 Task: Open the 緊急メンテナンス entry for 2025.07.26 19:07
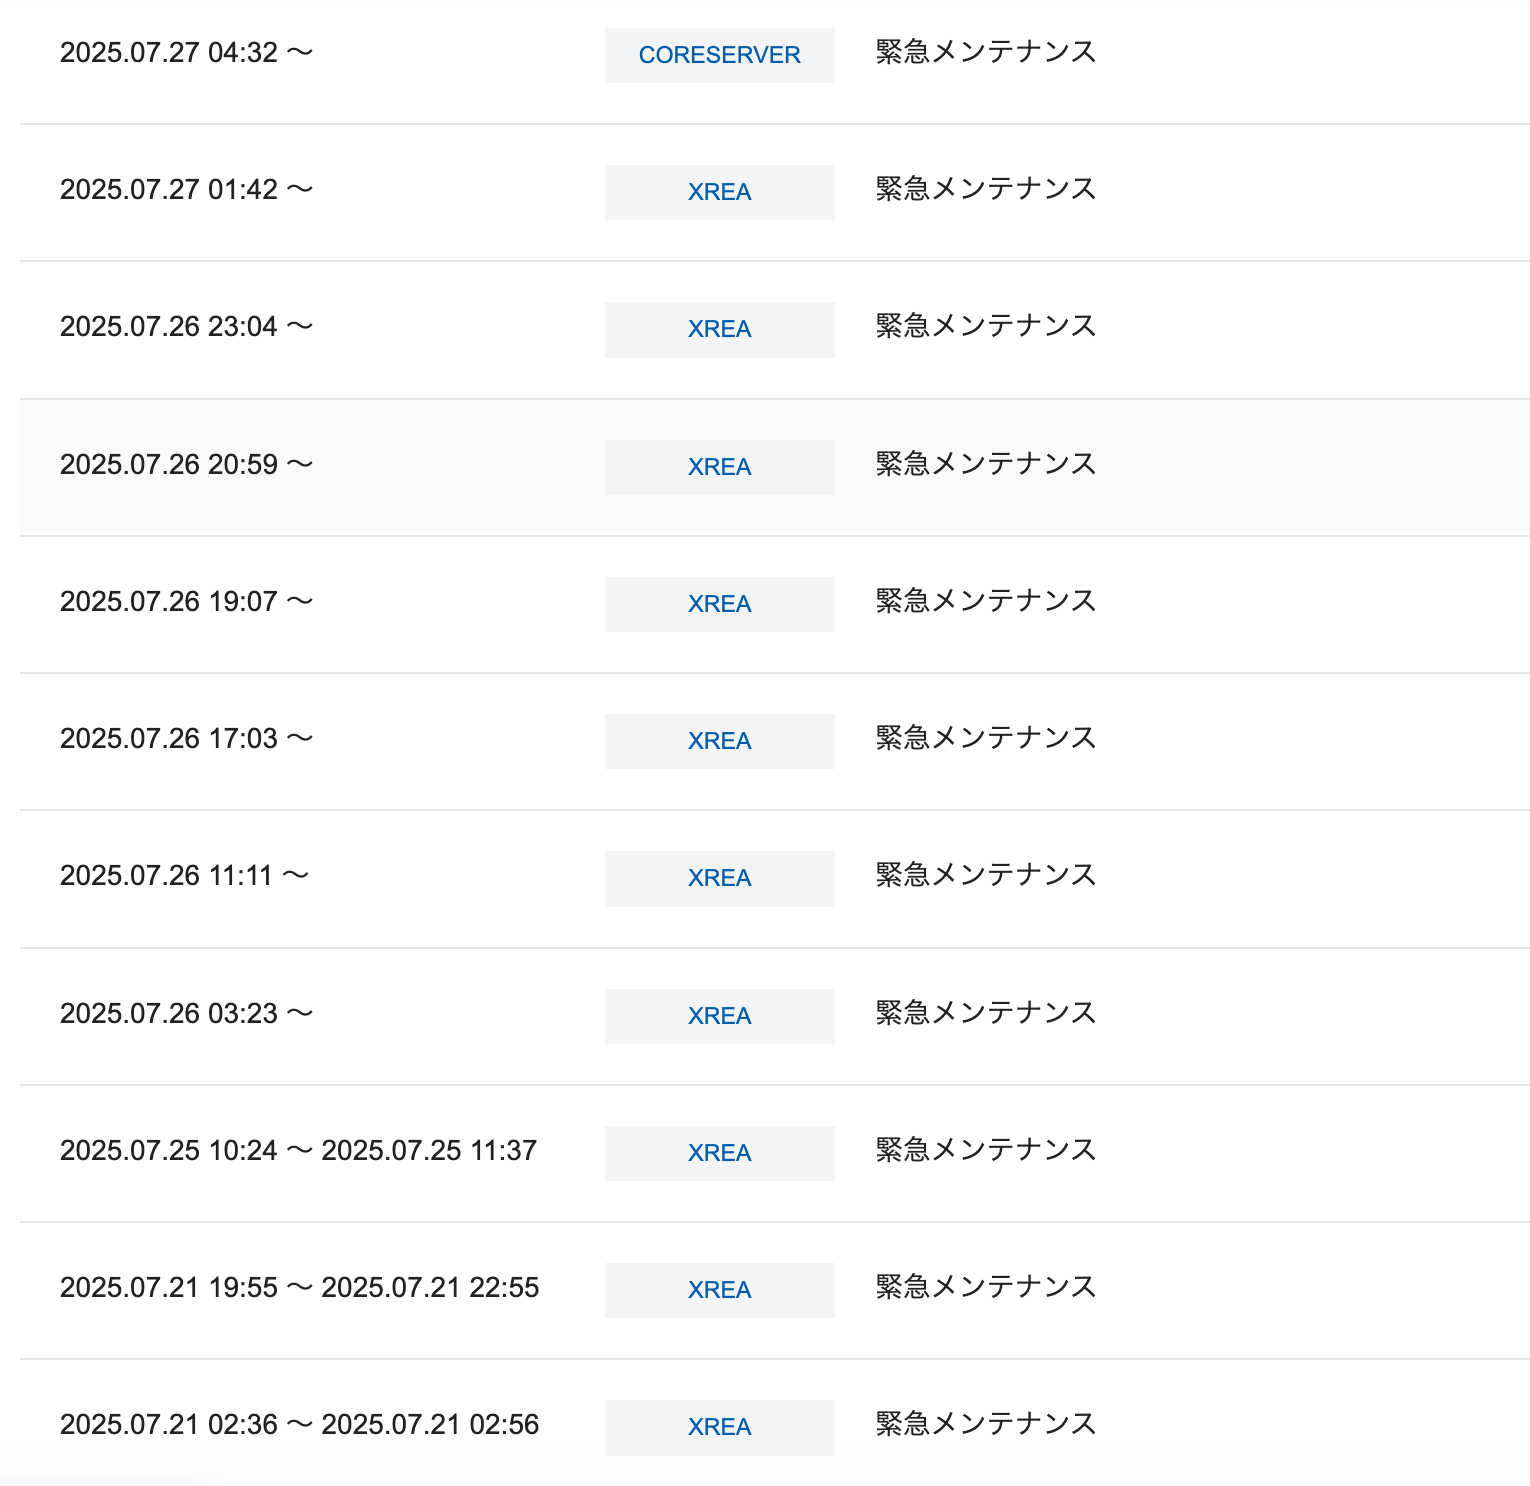(x=986, y=601)
